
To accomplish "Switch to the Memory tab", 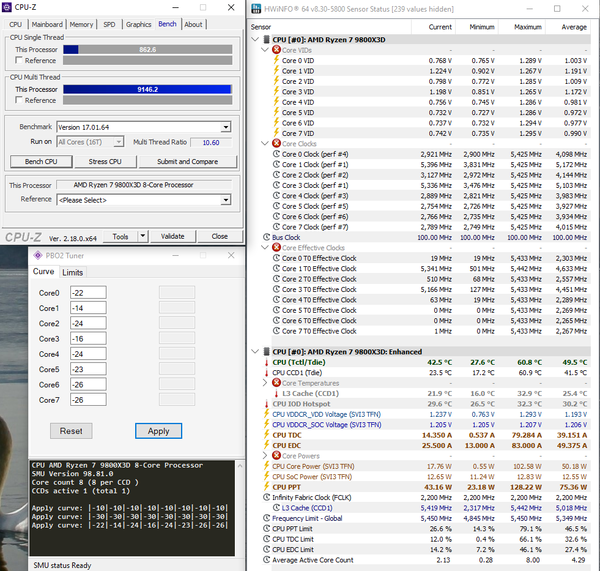I will click(81, 24).
